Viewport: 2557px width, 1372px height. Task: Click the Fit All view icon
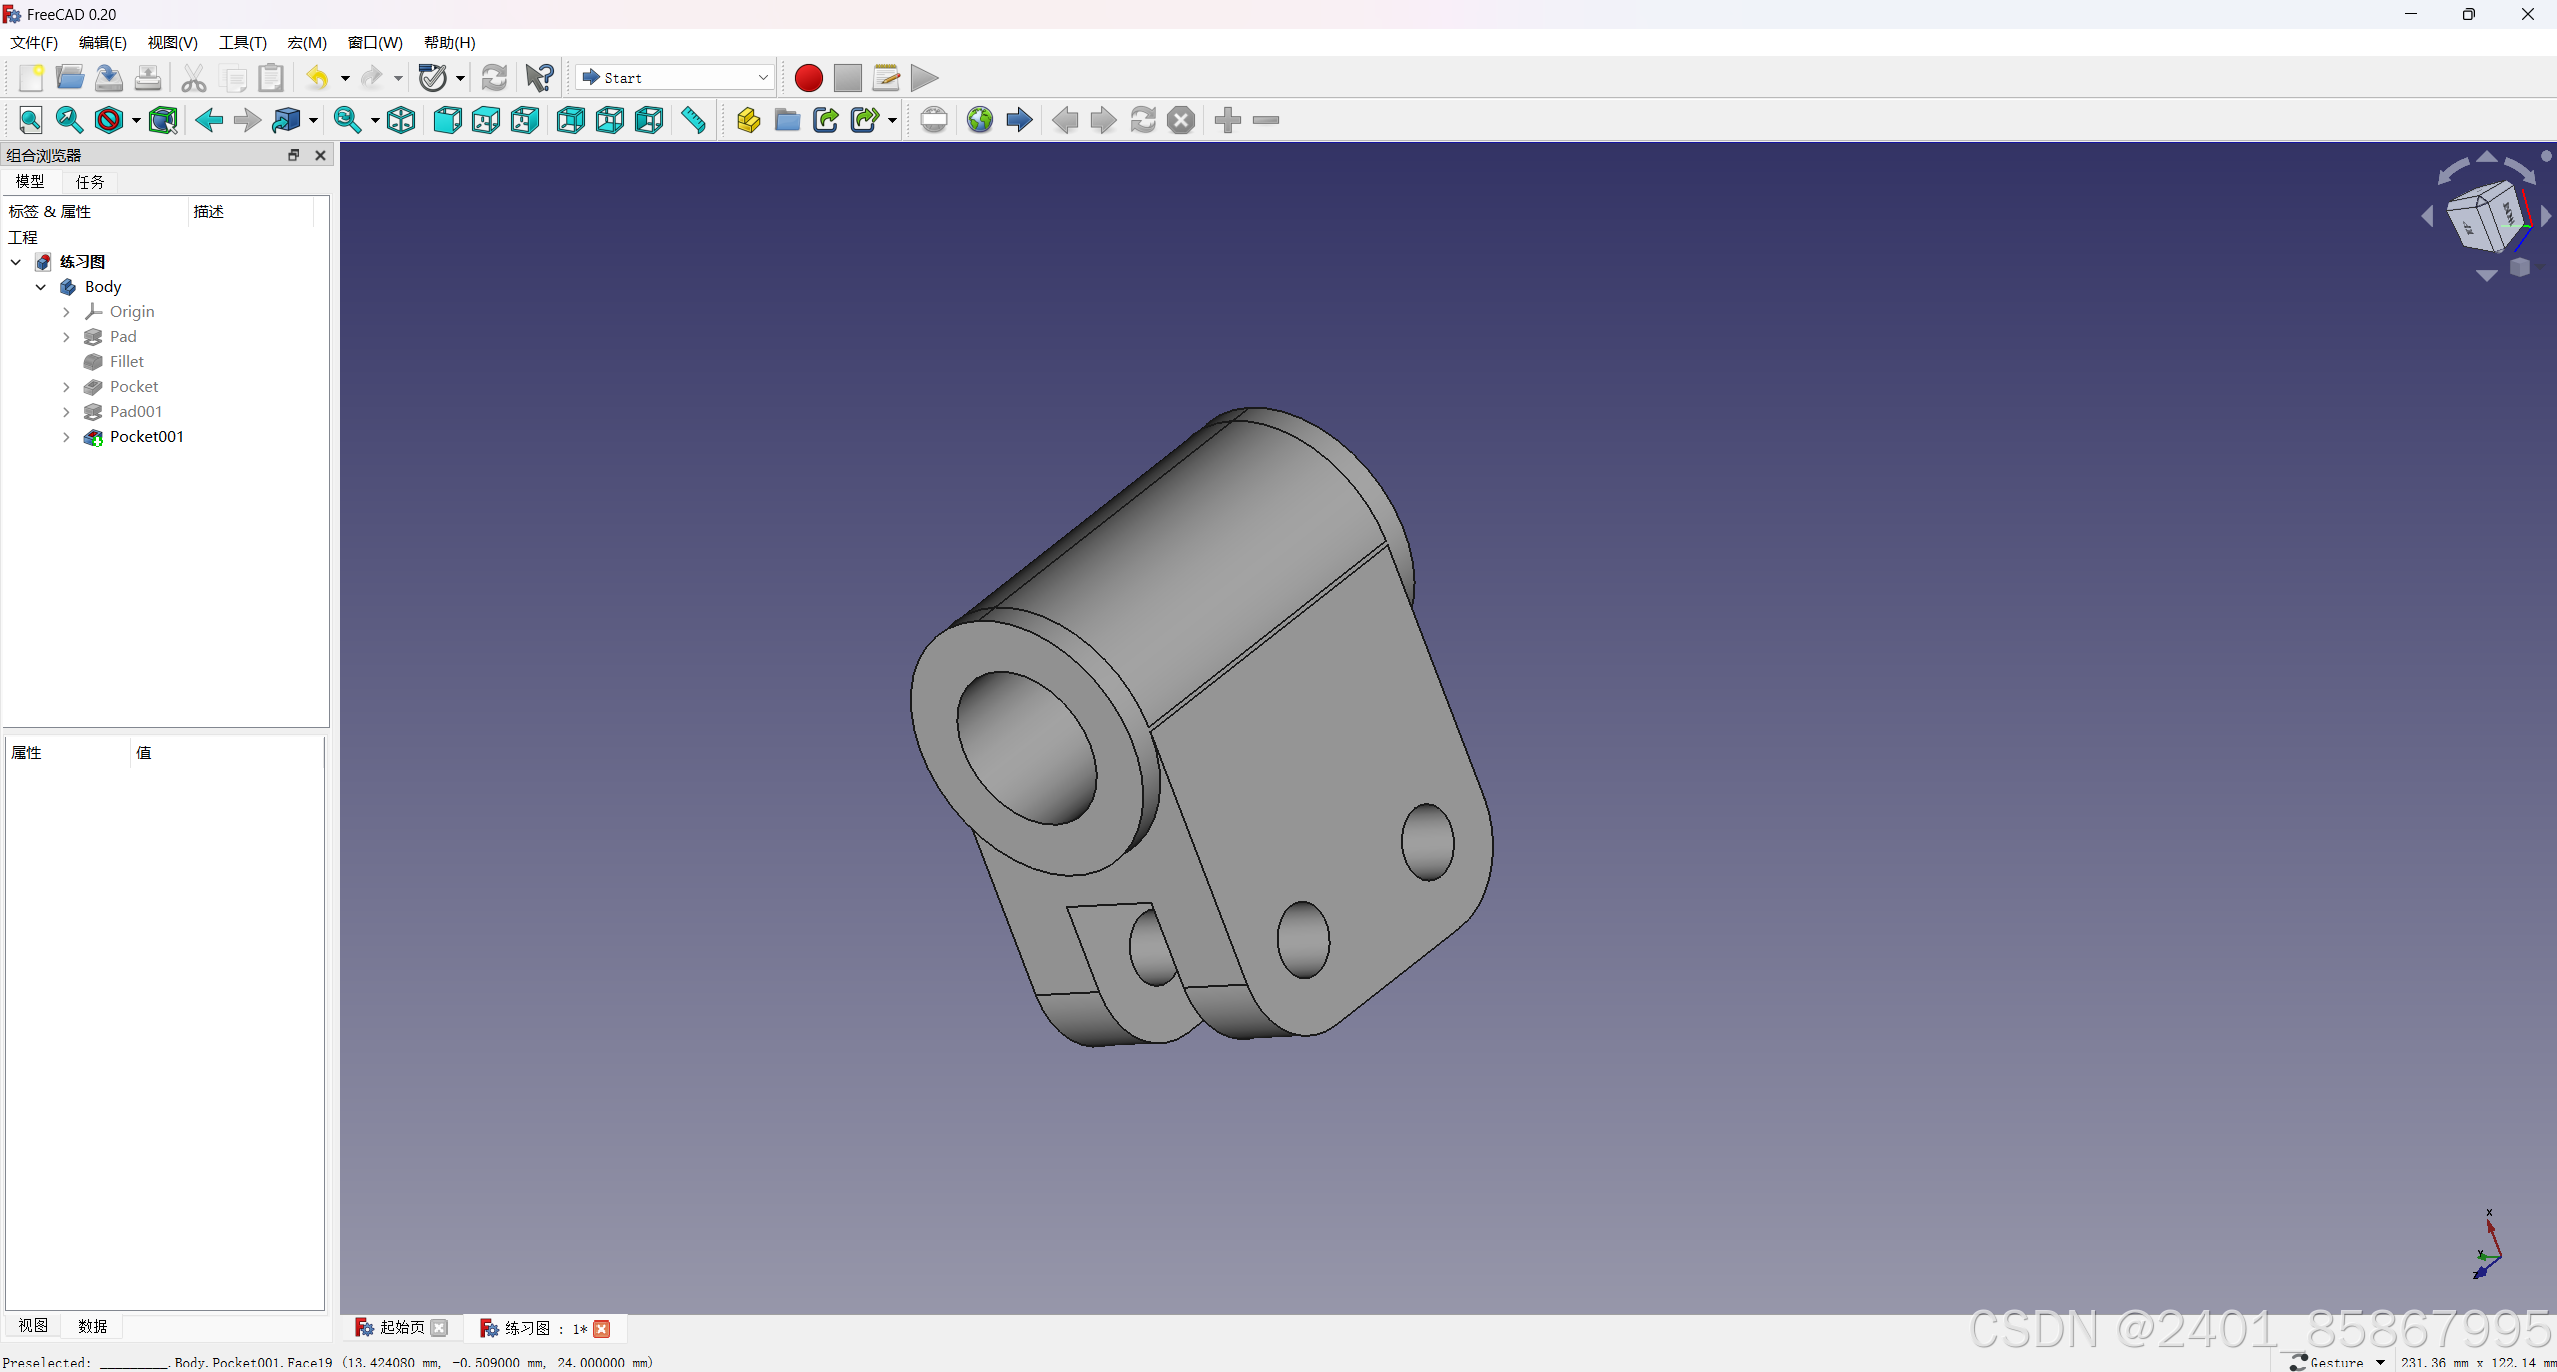click(x=31, y=120)
